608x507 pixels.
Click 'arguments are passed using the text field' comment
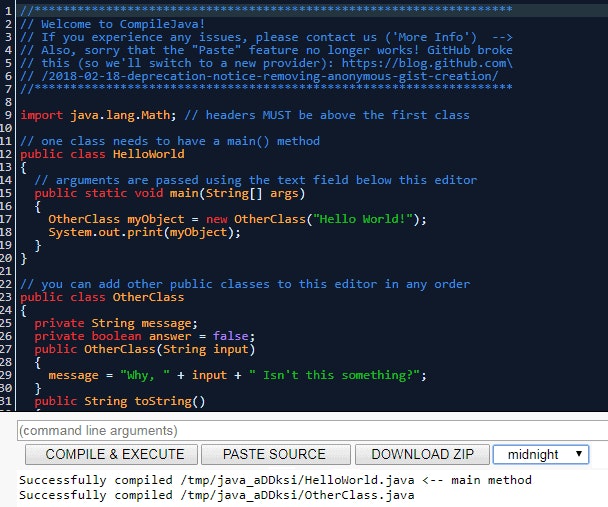tap(256, 180)
